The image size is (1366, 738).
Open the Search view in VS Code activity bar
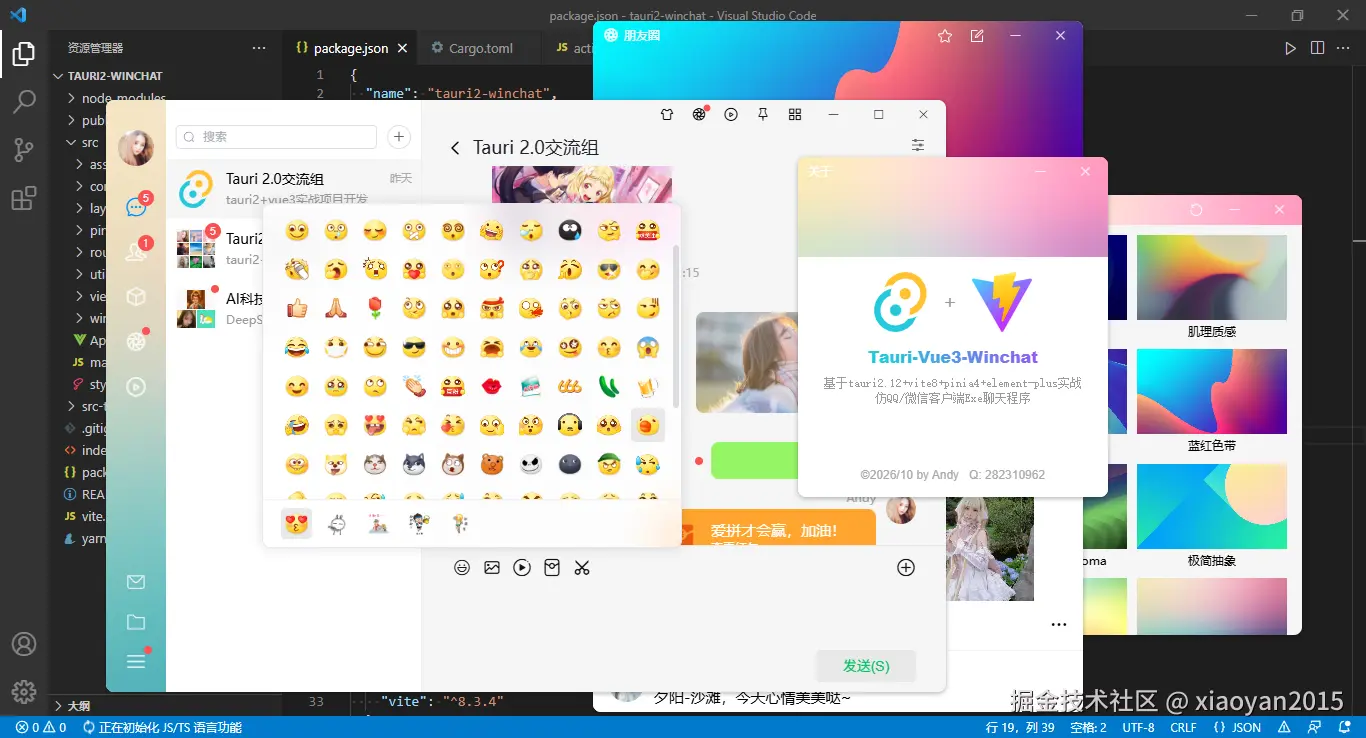24,101
